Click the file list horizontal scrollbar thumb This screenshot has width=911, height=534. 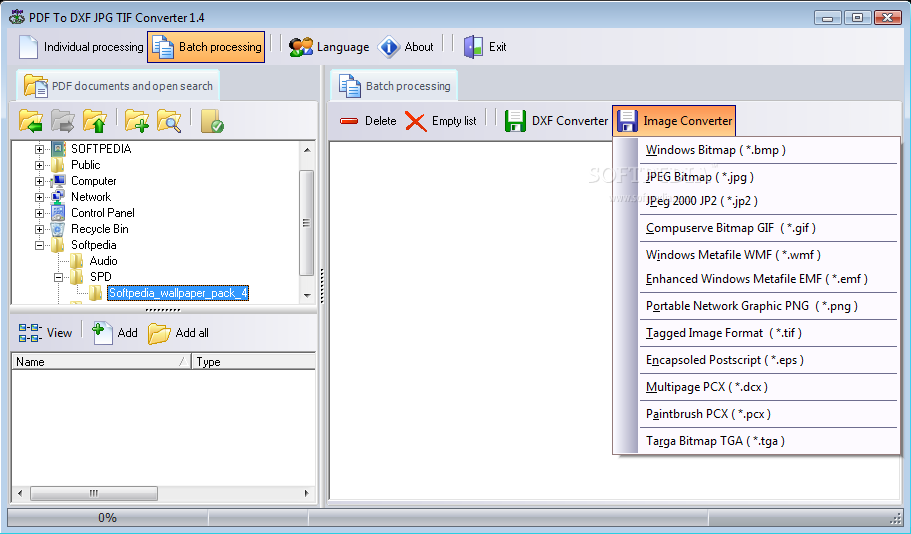(x=94, y=493)
